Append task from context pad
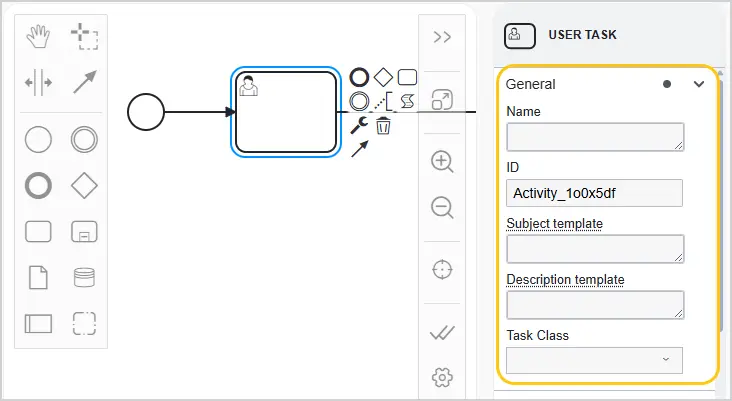The height and width of the screenshot is (401, 732). [x=407, y=77]
